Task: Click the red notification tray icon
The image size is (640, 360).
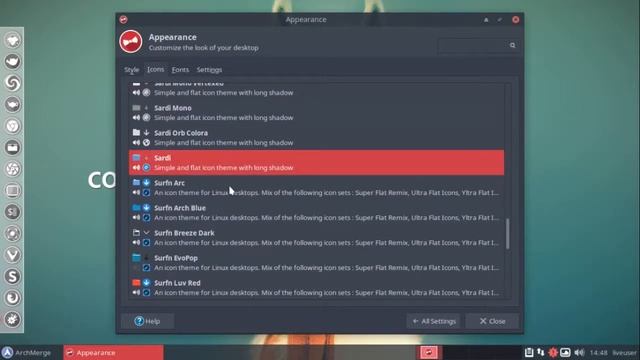Action: click(x=553, y=352)
